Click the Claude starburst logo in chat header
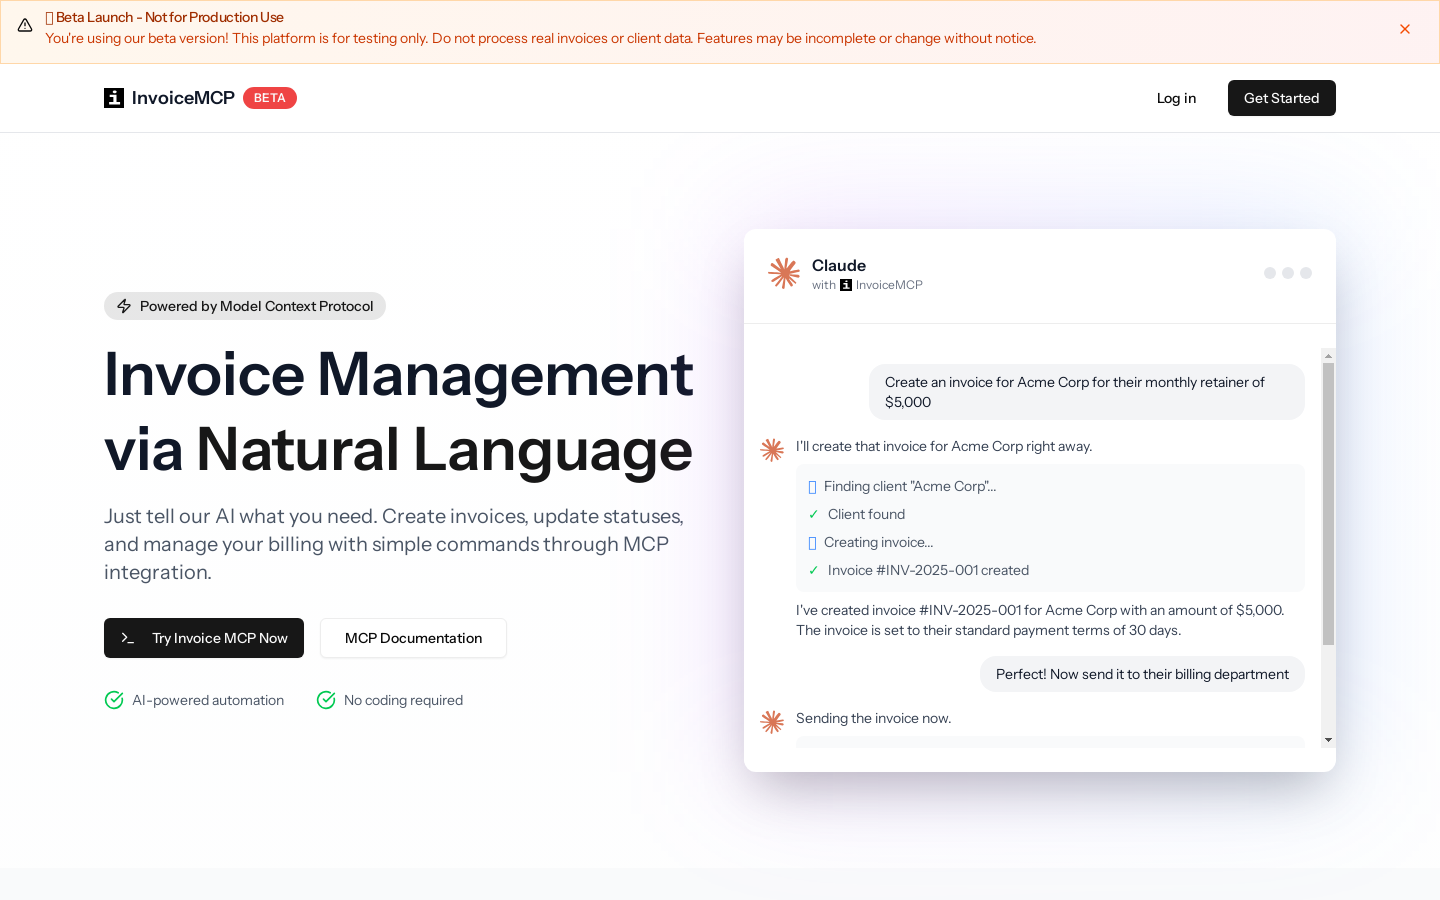 (784, 273)
